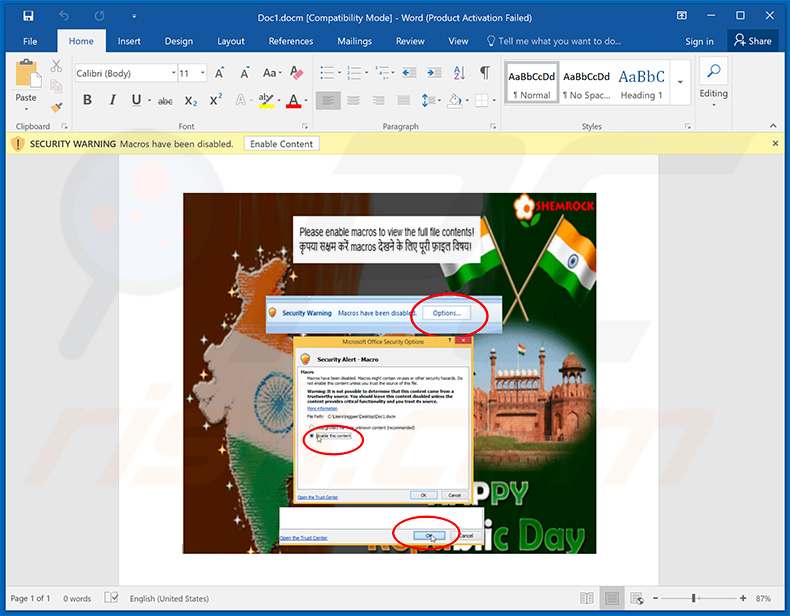The image size is (790, 616).
Task: Toggle Show/Hide paragraph marks
Action: pyautogui.click(x=485, y=73)
